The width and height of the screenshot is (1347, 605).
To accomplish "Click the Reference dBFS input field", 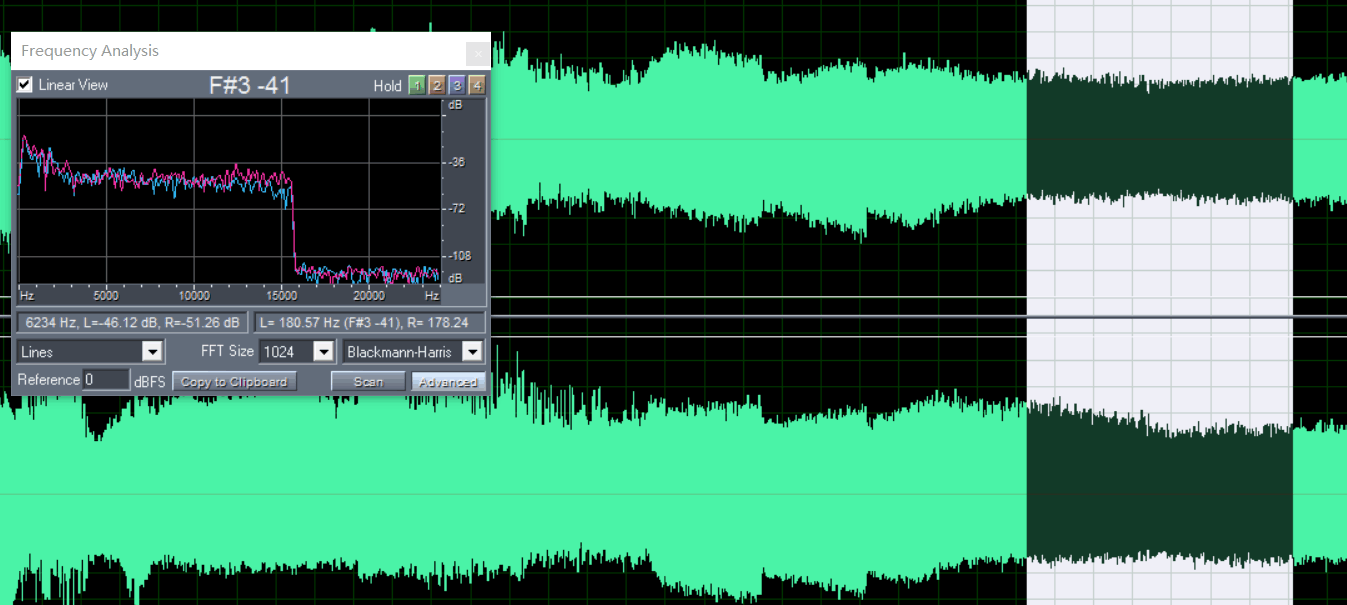I will (106, 380).
